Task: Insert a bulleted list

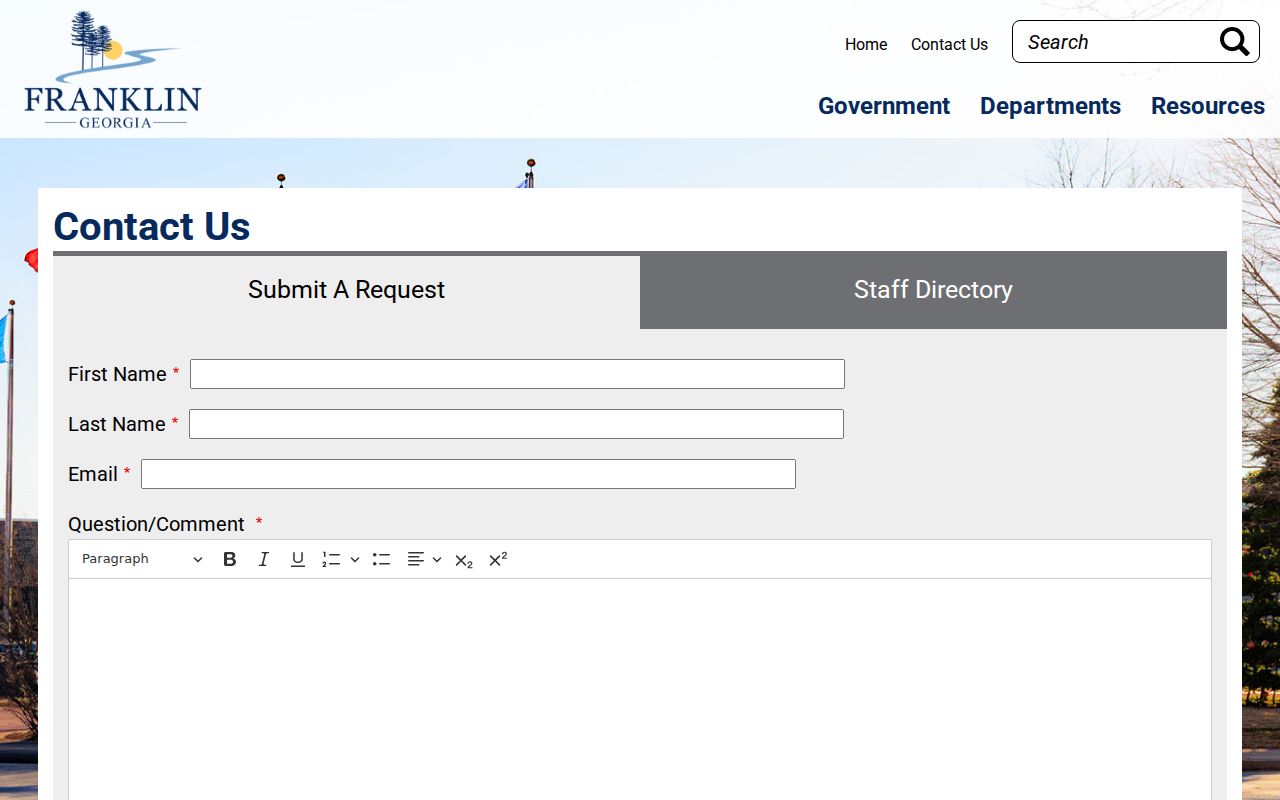Action: [x=381, y=559]
